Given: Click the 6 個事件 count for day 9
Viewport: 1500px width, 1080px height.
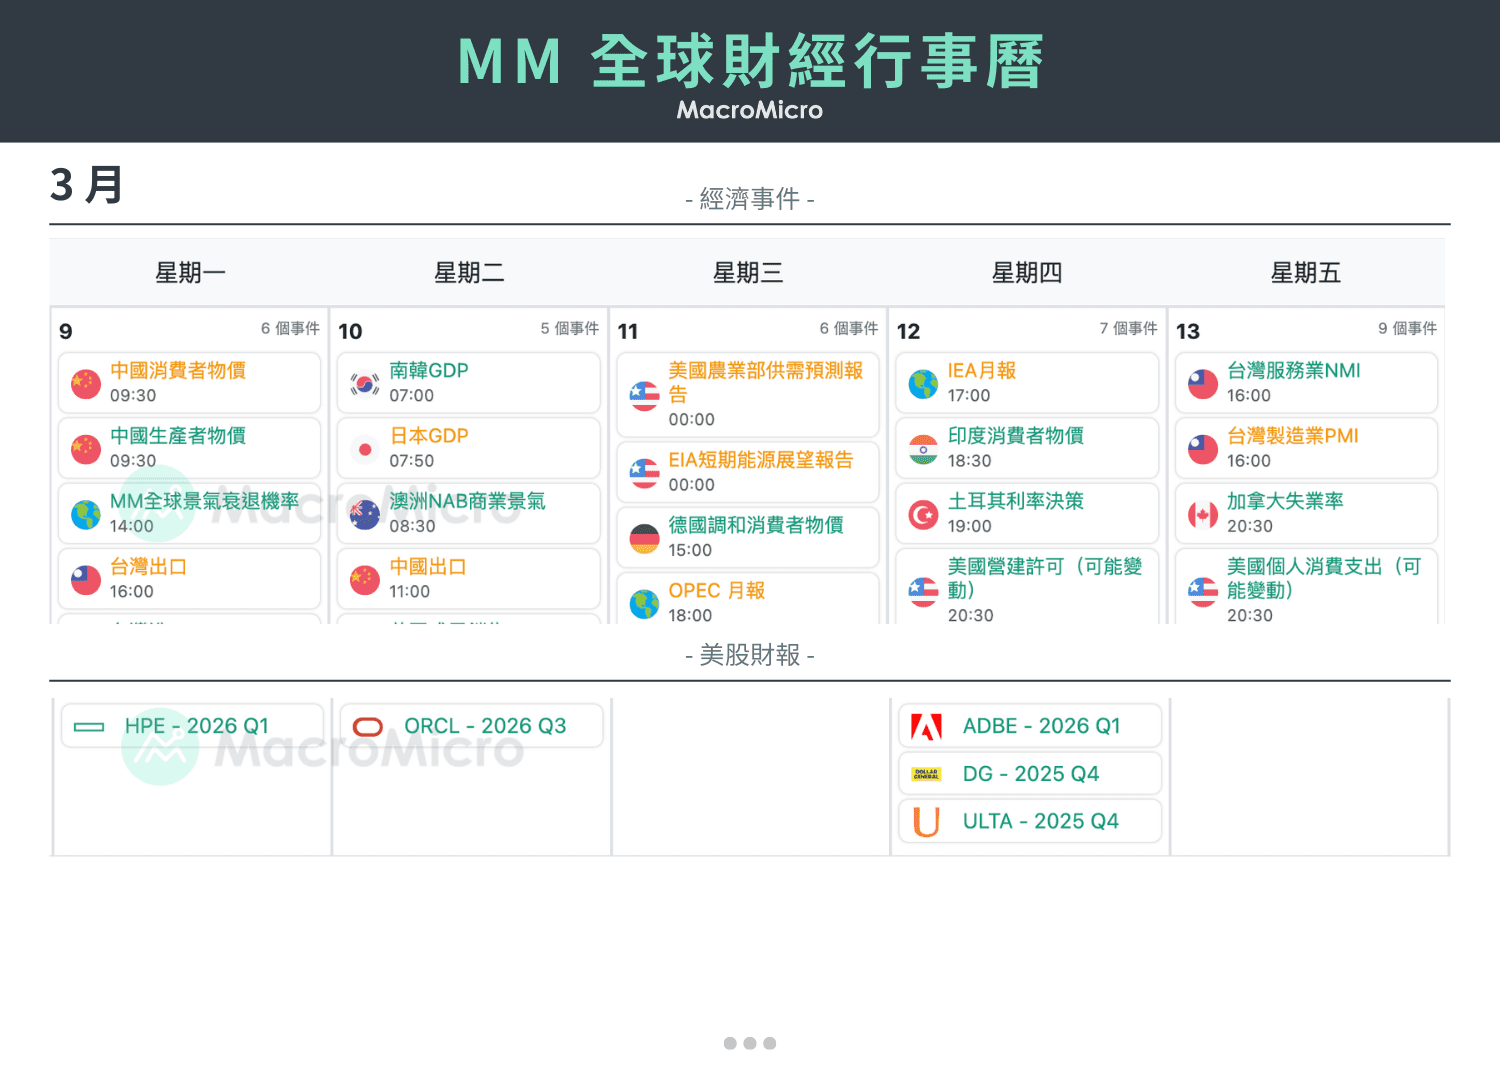Looking at the screenshot, I should 290,329.
